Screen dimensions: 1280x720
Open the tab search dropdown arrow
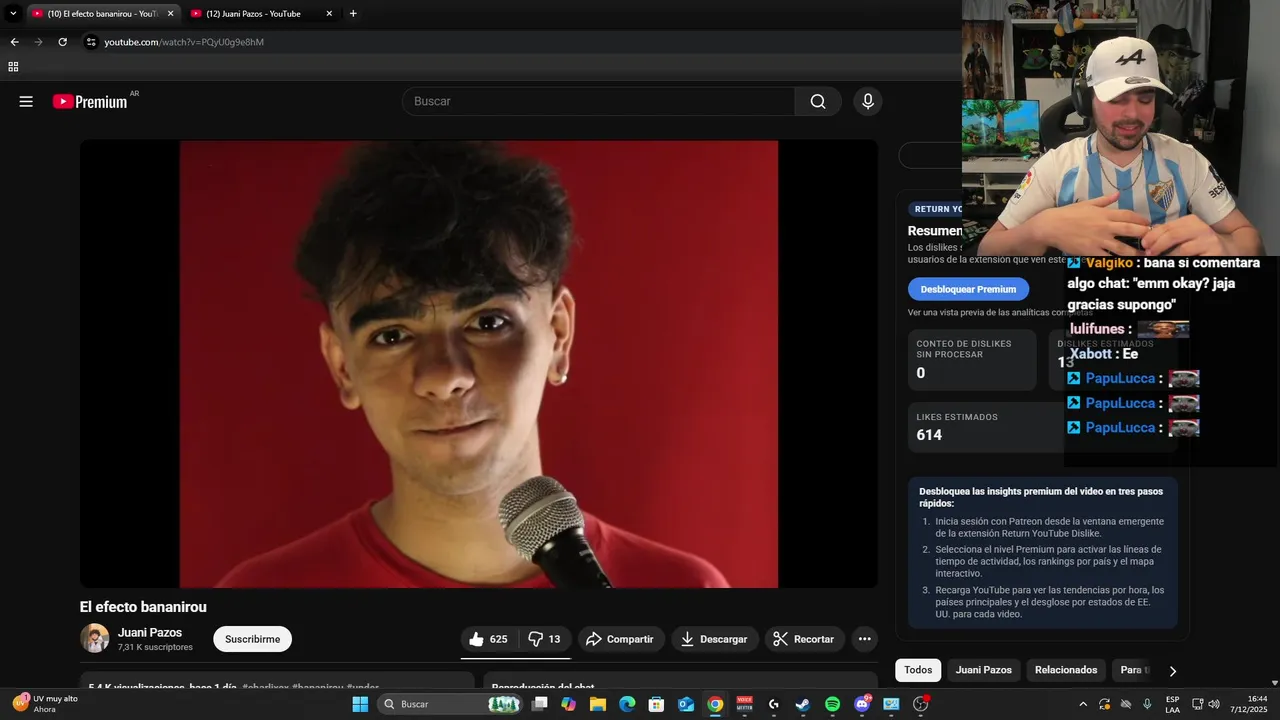point(13,14)
